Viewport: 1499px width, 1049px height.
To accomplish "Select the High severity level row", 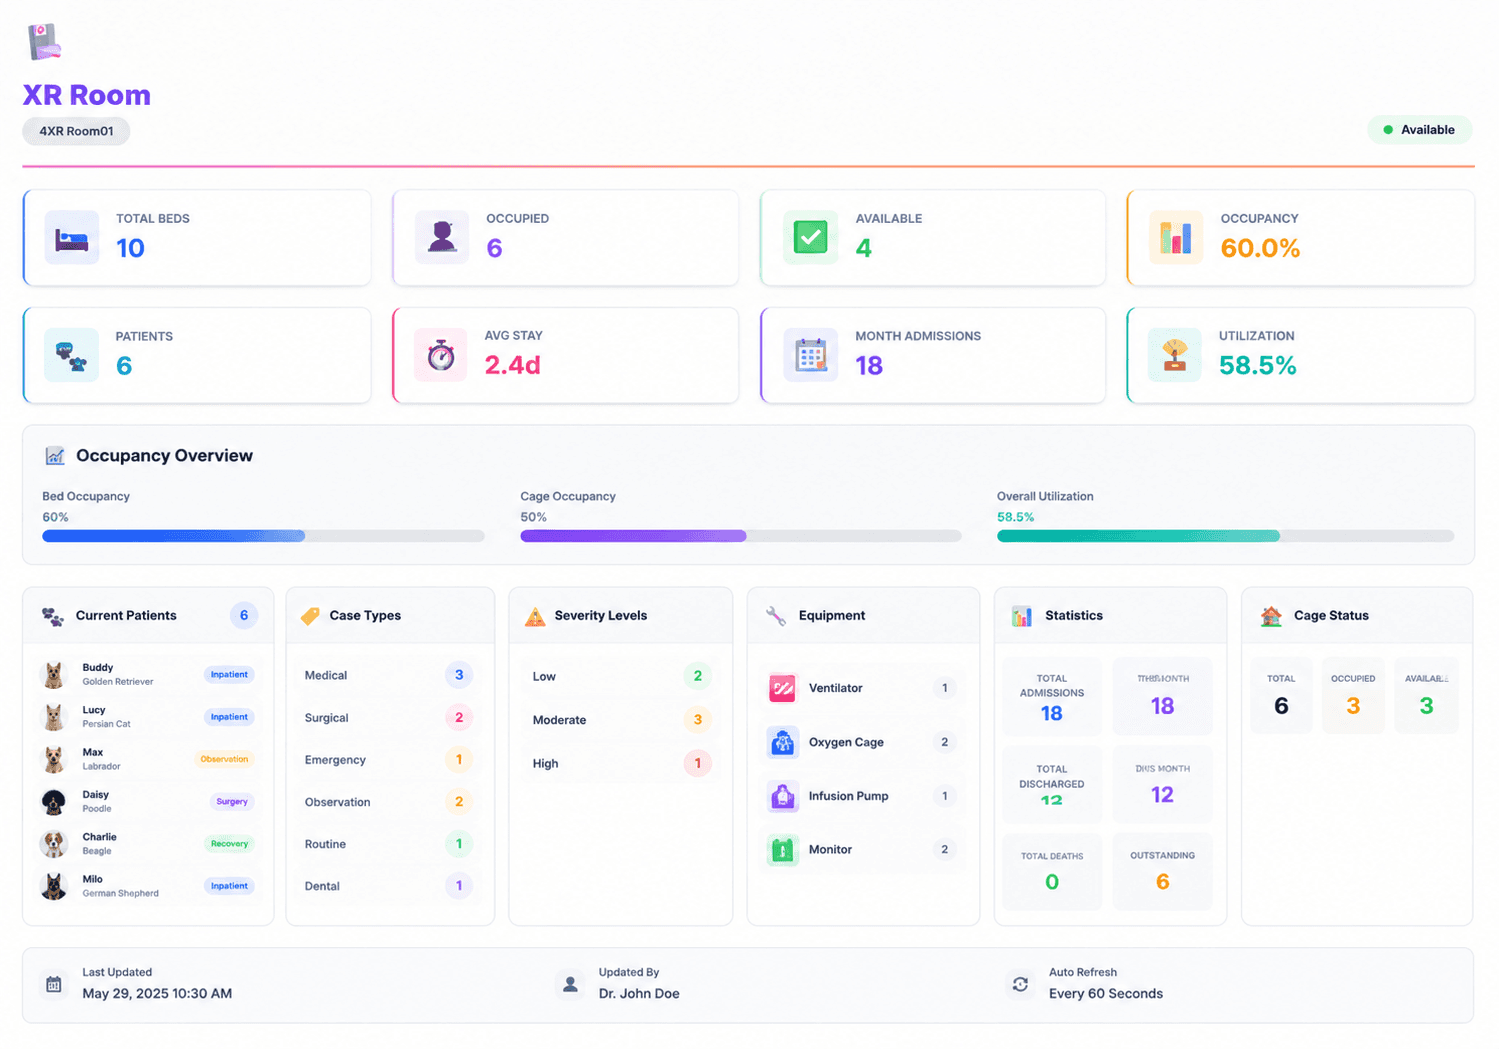I will (x=621, y=763).
